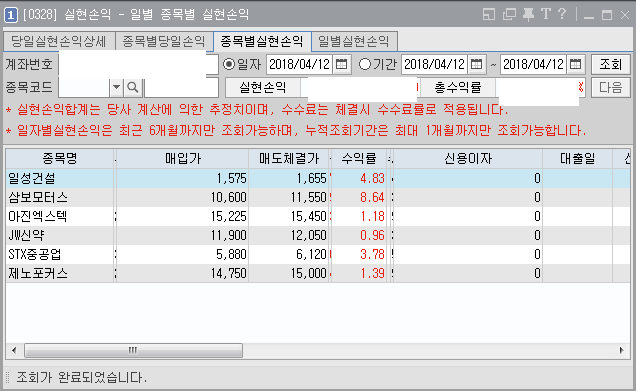The image size is (636, 391).
Task: Click the period start date input field
Action: click(434, 64)
